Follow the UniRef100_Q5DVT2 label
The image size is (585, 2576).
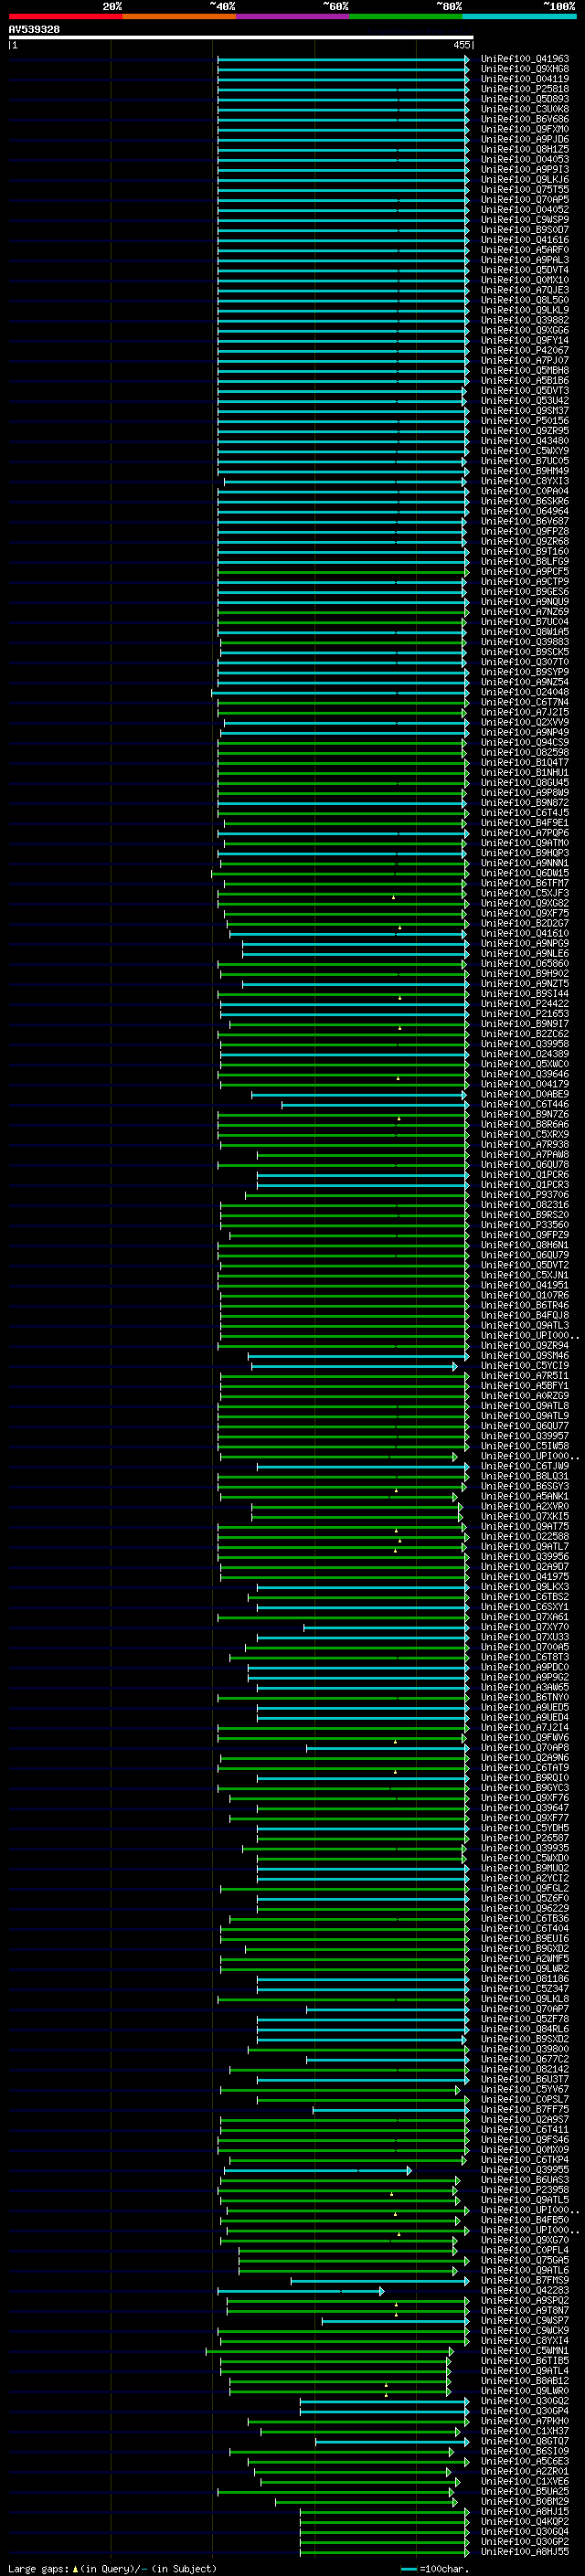pos(525,1265)
